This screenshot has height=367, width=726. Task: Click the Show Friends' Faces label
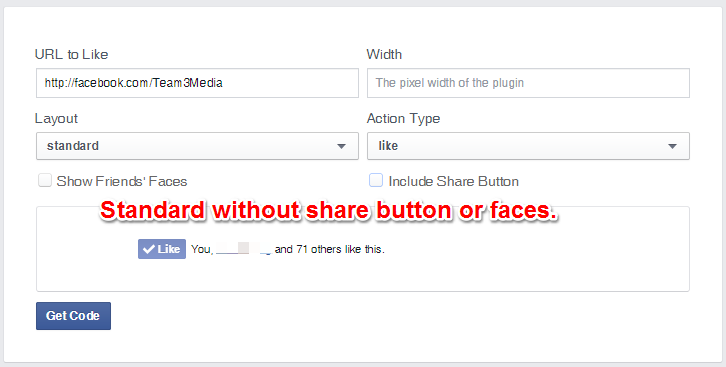point(122,181)
